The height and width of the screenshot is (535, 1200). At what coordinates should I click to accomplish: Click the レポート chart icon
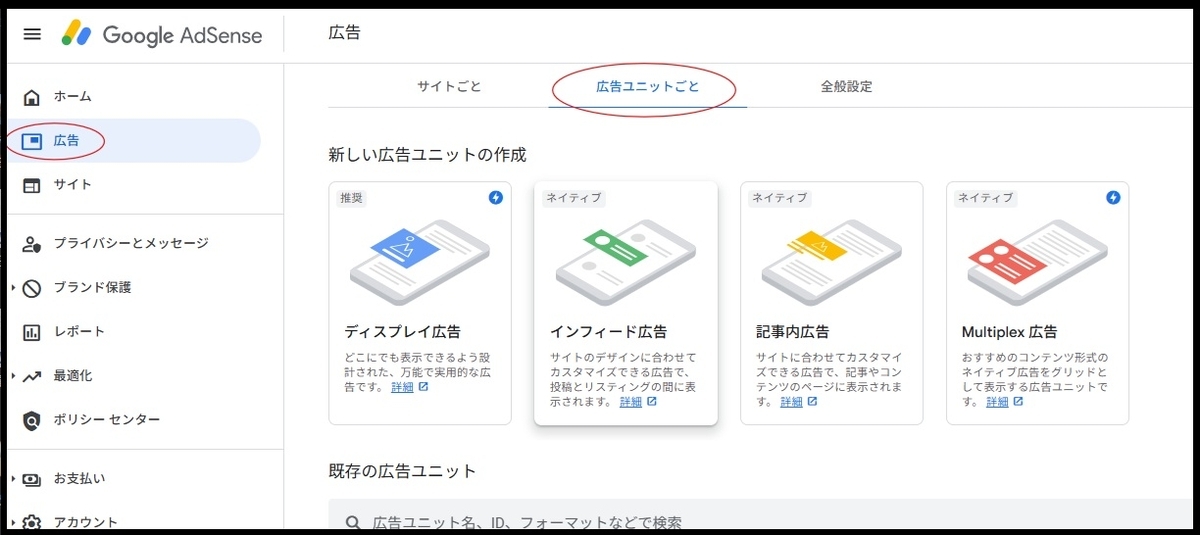tap(32, 332)
